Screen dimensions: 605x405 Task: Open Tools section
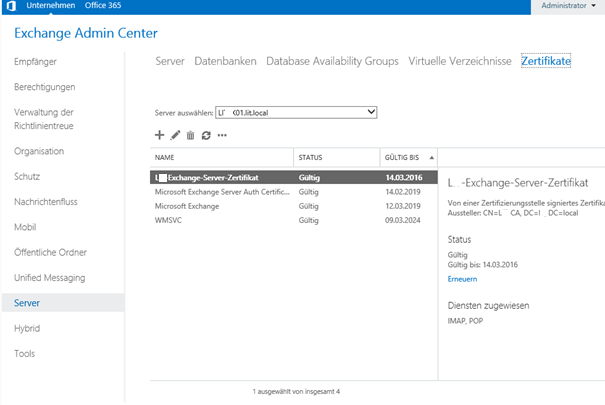coord(25,354)
